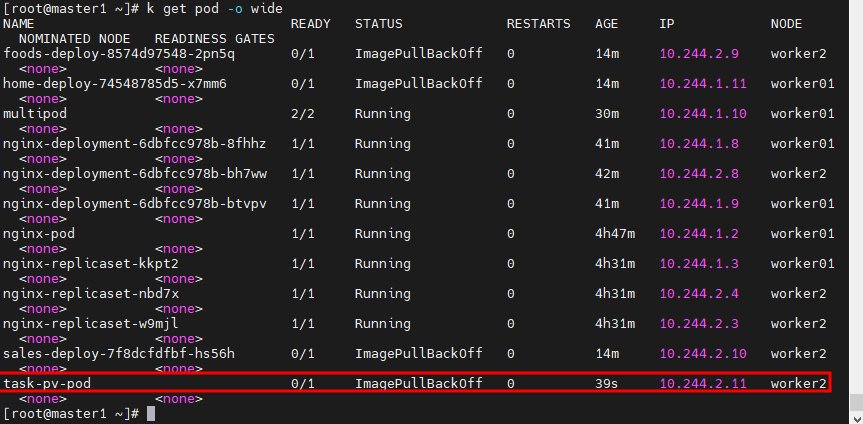Image resolution: width=863 pixels, height=424 pixels.
Task: Click the STATUS column header
Action: point(379,24)
